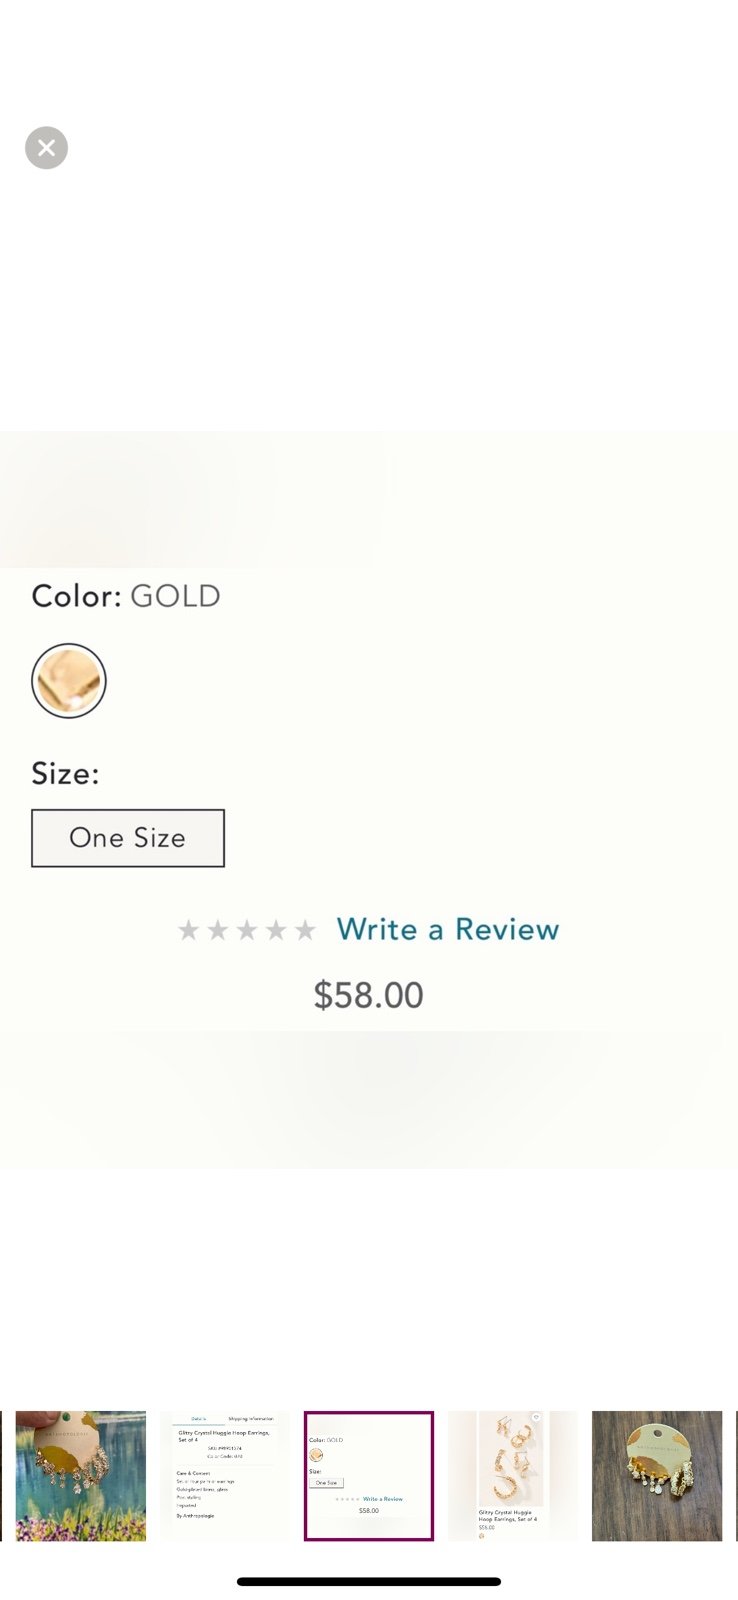Select the purple-outlined current thumbnail
The image size is (738, 1600).
tap(369, 1476)
